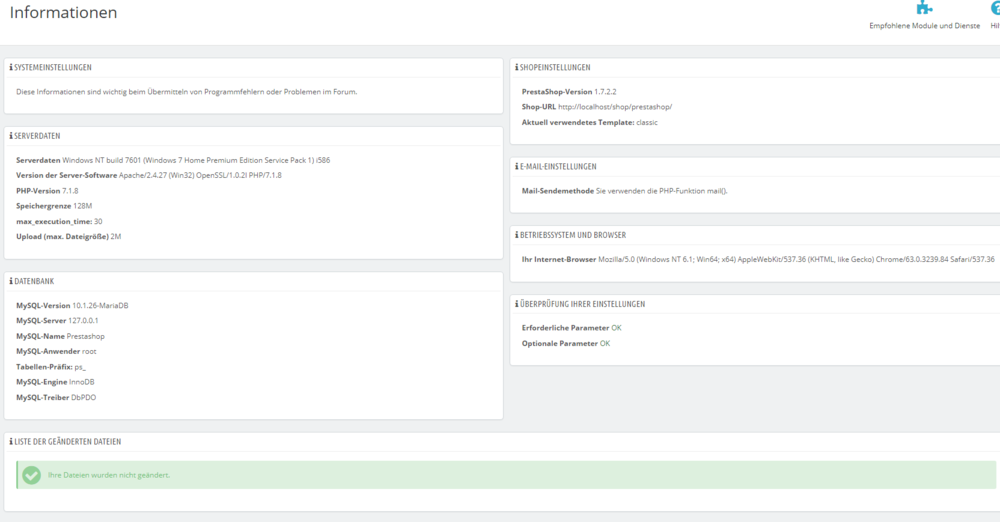Click the Informationen page title

click(63, 13)
